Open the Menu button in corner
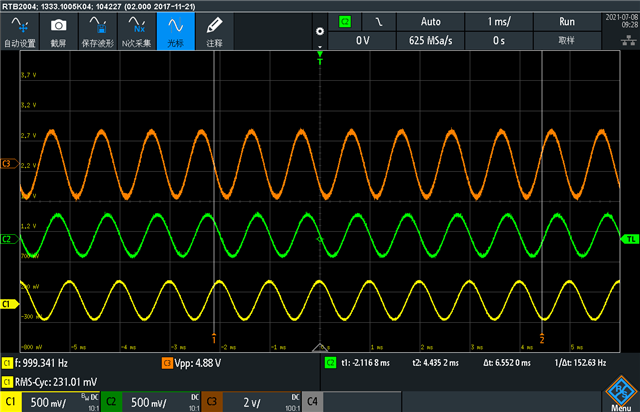This screenshot has width=640, height=412. click(x=620, y=396)
